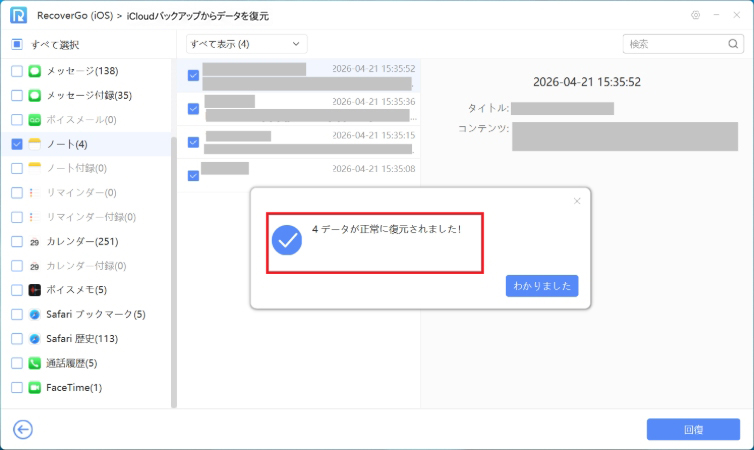
Task: Check the カレンダー(251) checkbox
Action: [x=17, y=241]
